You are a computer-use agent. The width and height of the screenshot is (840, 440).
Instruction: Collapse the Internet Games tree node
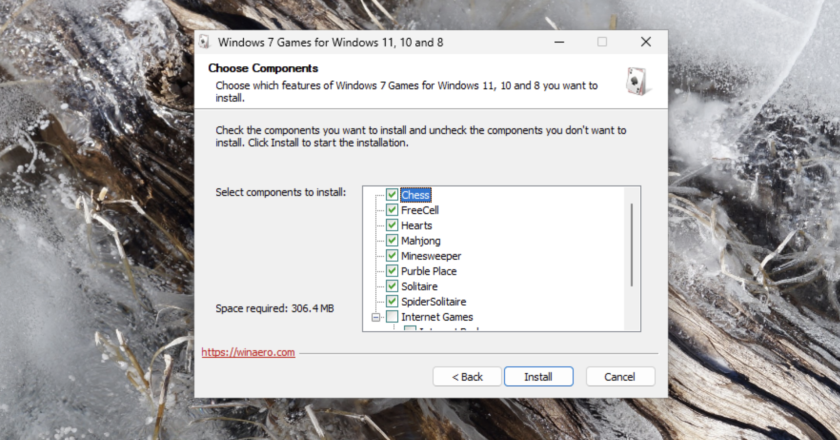[376, 317]
